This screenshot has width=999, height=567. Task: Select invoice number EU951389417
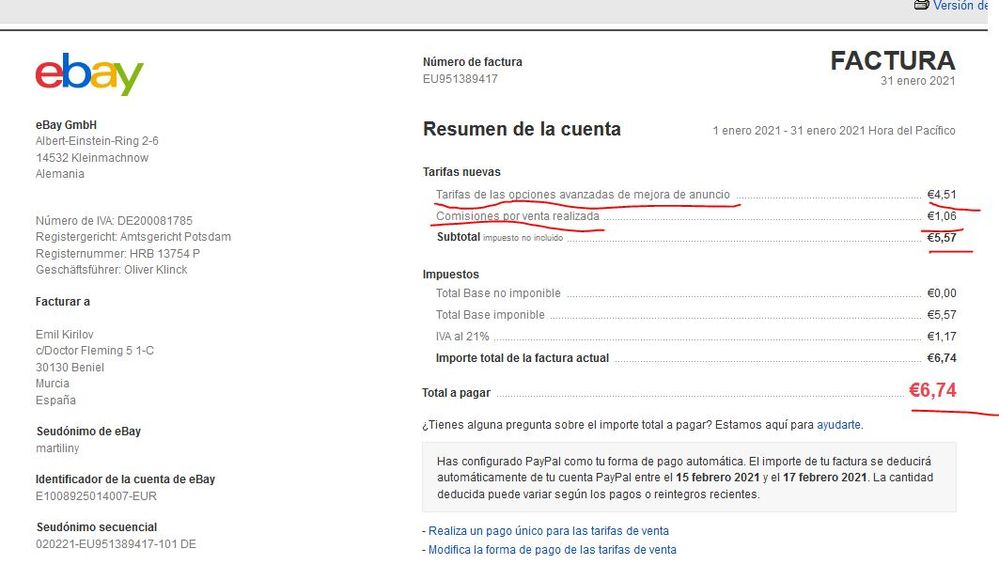click(460, 79)
